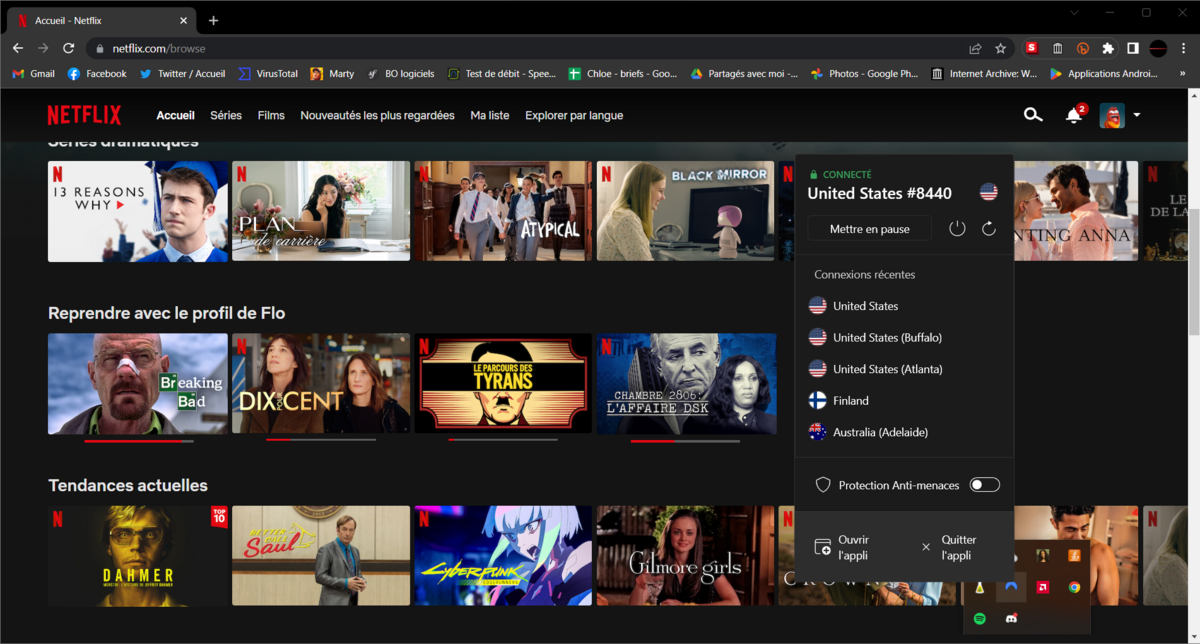Open the Gilmore Girls thumbnail

point(686,555)
